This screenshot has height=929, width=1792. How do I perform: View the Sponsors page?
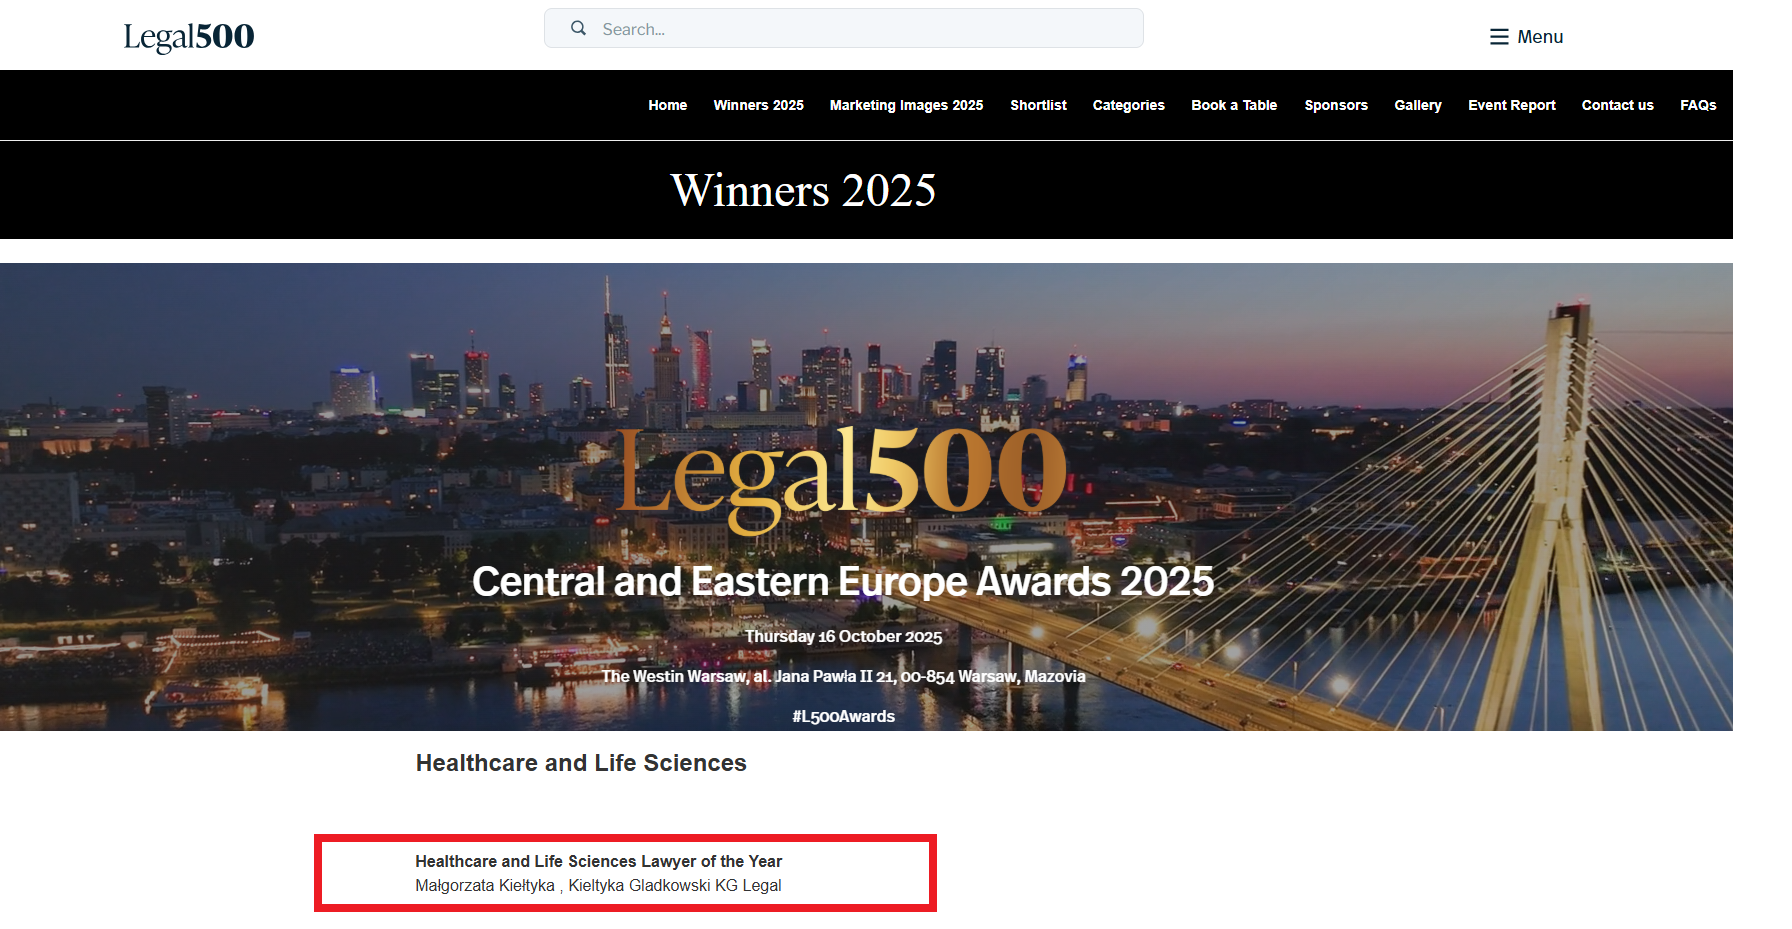(1335, 105)
